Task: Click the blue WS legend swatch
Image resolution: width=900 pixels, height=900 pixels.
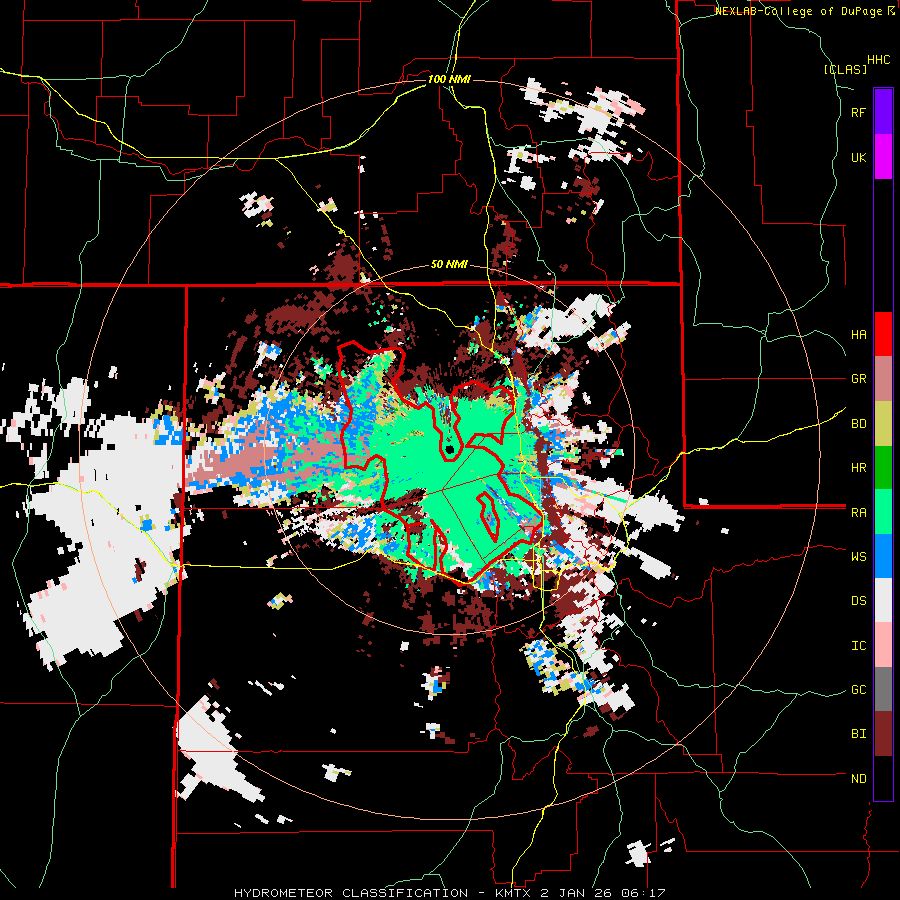Action: (x=883, y=556)
